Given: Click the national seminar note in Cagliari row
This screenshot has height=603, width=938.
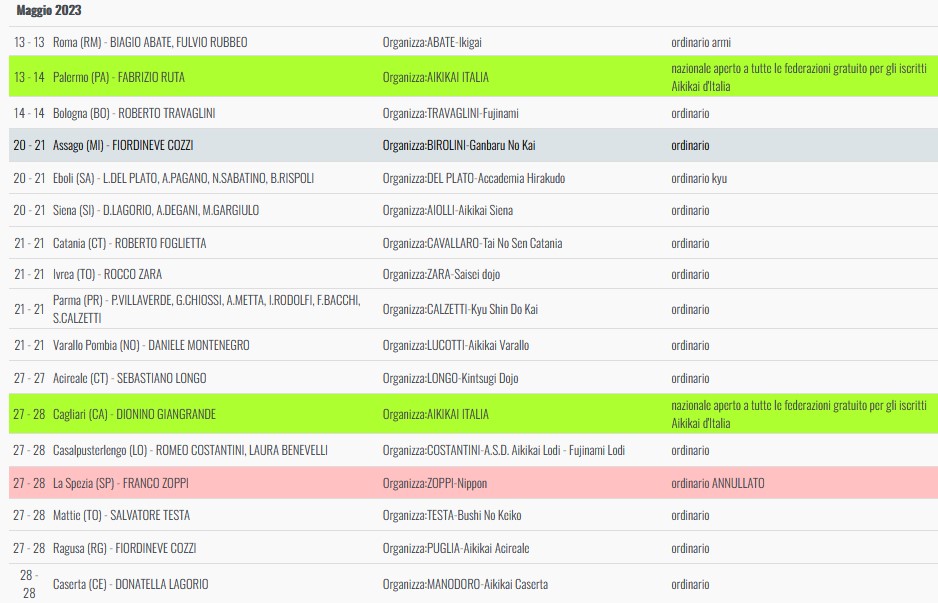Looking at the screenshot, I should point(799,414).
